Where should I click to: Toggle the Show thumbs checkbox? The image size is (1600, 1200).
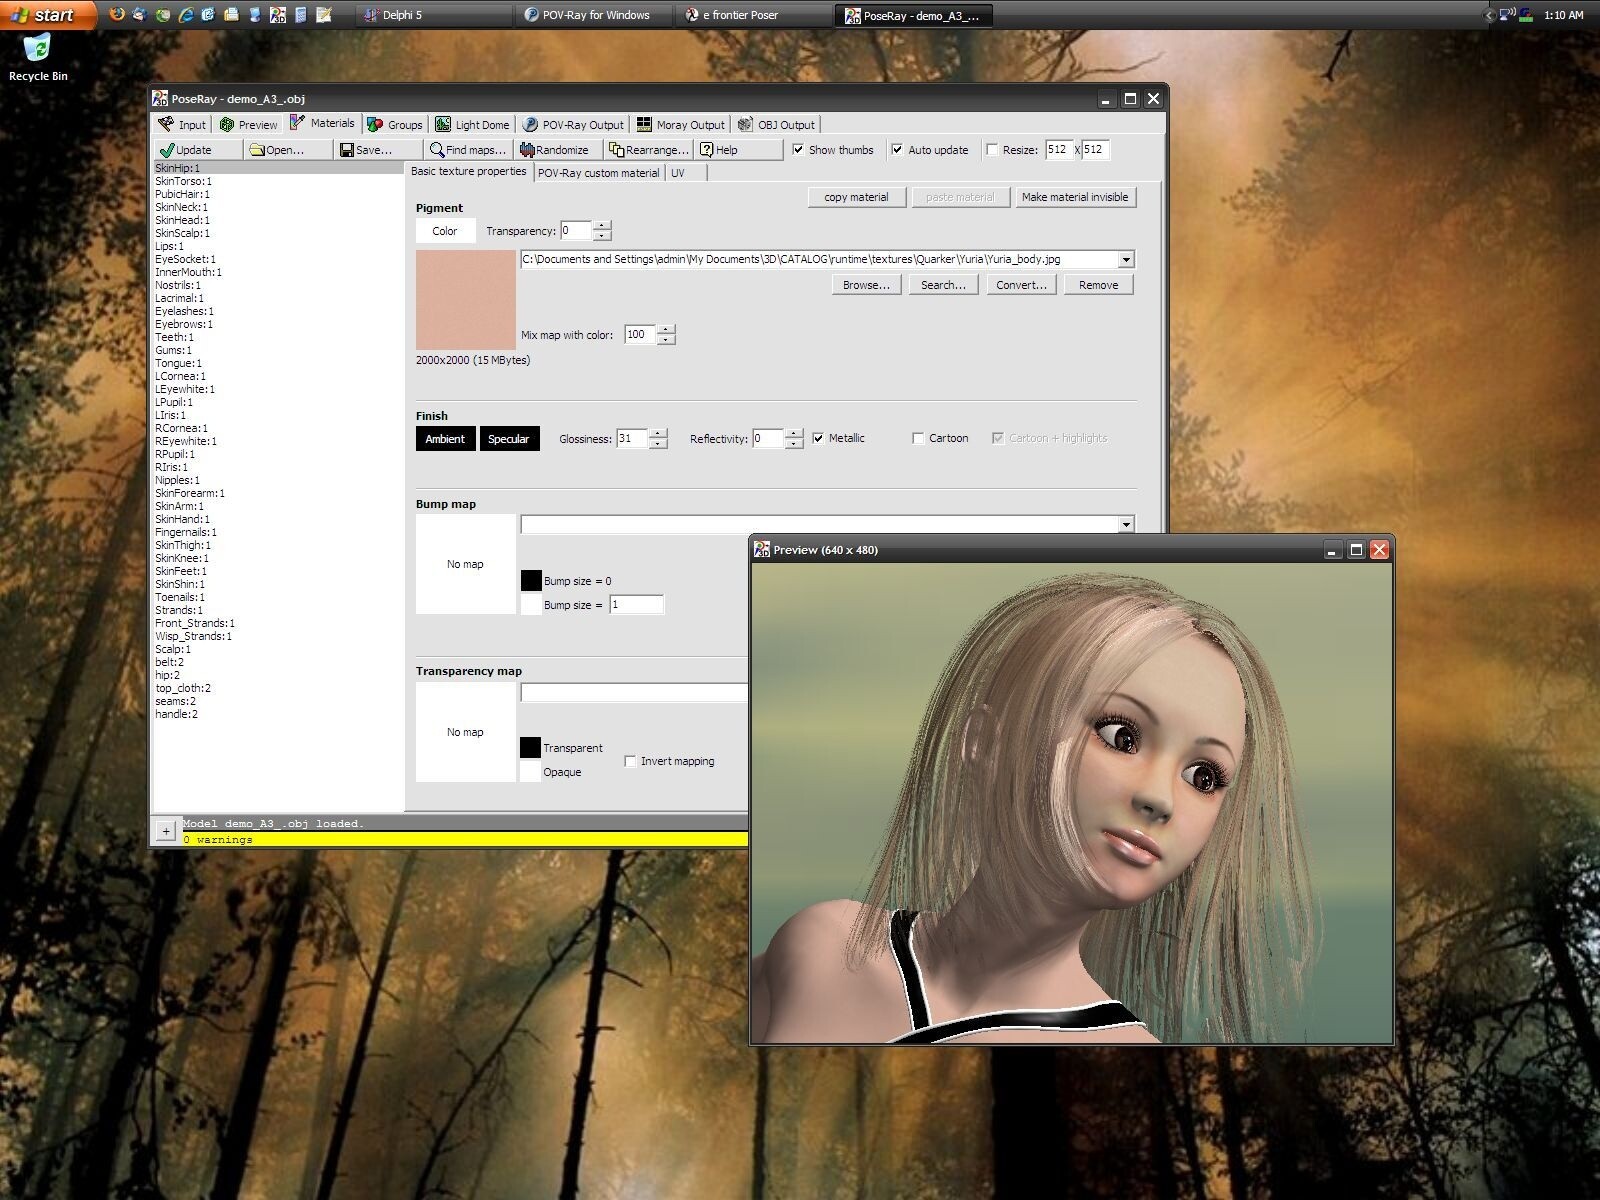798,150
